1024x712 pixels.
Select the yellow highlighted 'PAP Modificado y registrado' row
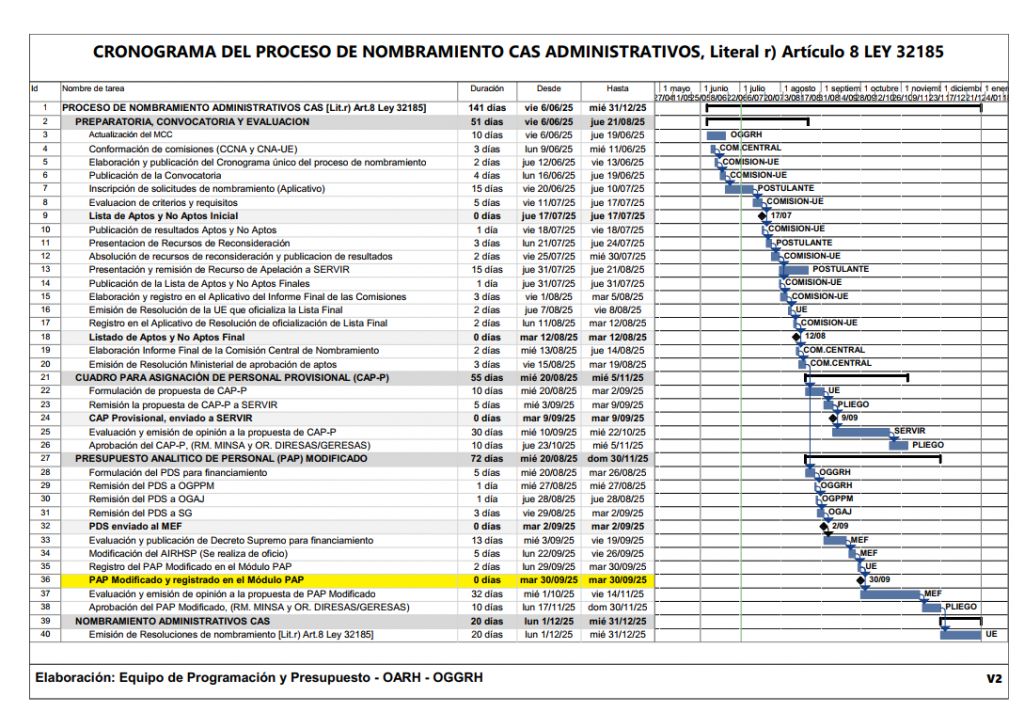(x=196, y=580)
